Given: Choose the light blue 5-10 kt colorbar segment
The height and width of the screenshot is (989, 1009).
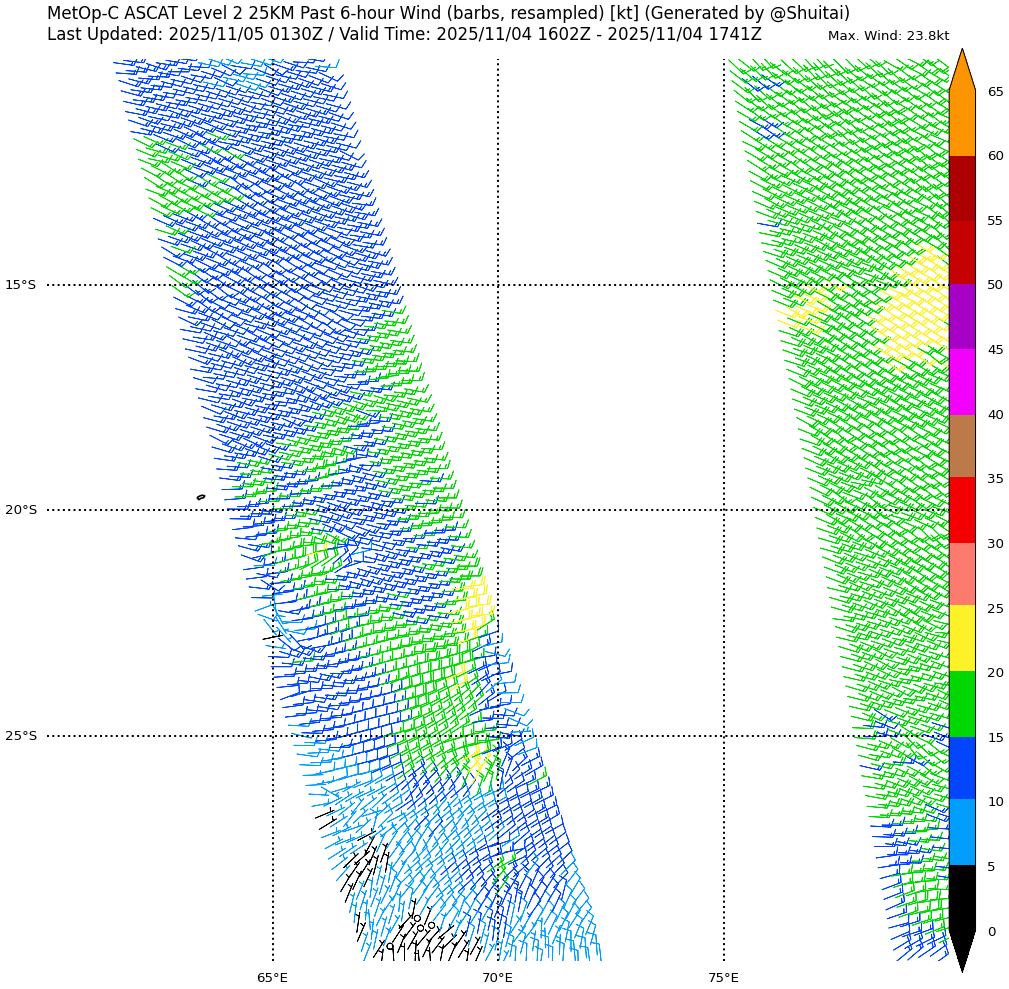Looking at the screenshot, I should 961,832.
